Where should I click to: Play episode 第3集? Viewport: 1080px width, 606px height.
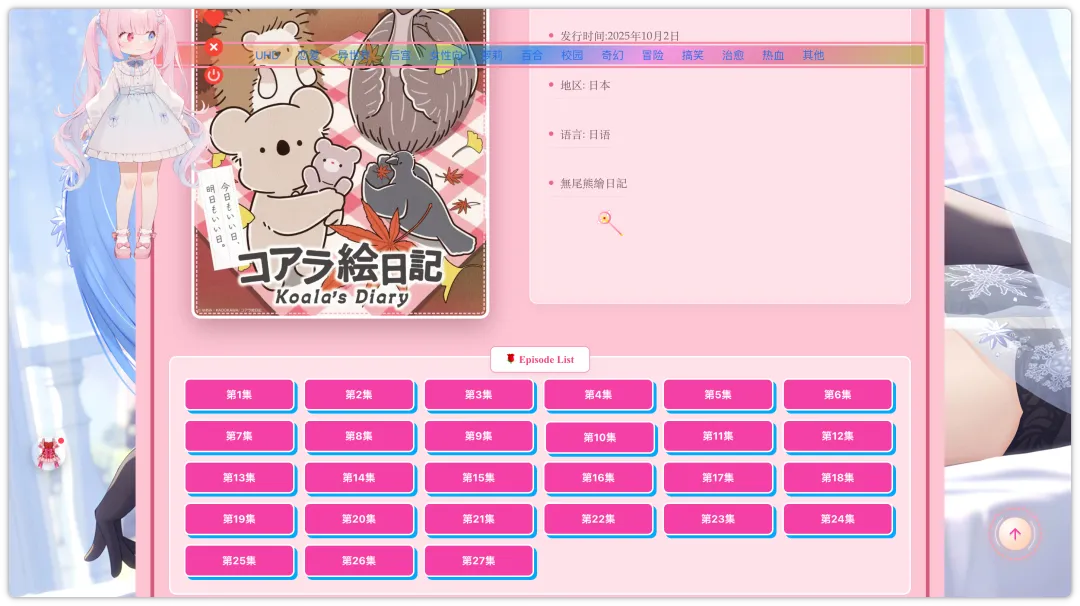tap(479, 395)
